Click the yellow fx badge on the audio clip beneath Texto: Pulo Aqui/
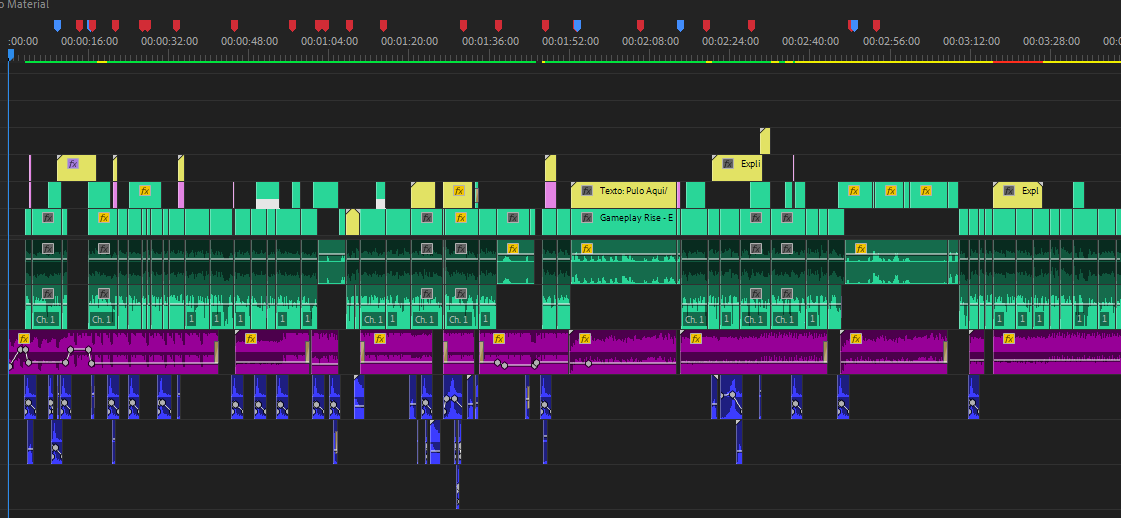The width and height of the screenshot is (1121, 518). coord(587,249)
